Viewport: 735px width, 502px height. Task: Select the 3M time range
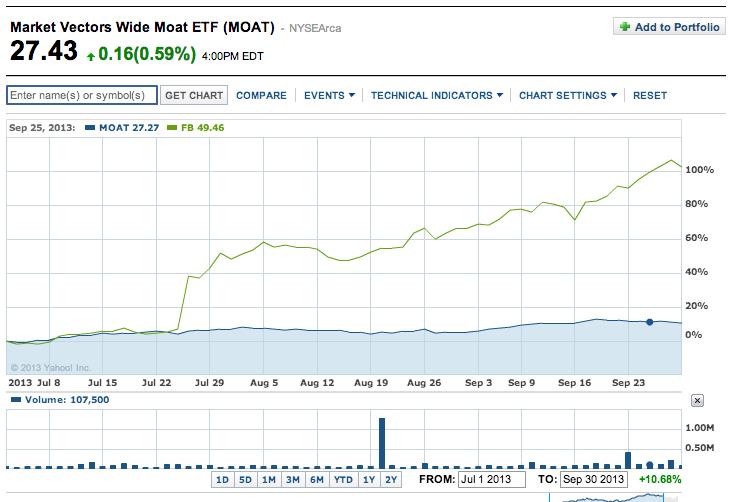292,480
